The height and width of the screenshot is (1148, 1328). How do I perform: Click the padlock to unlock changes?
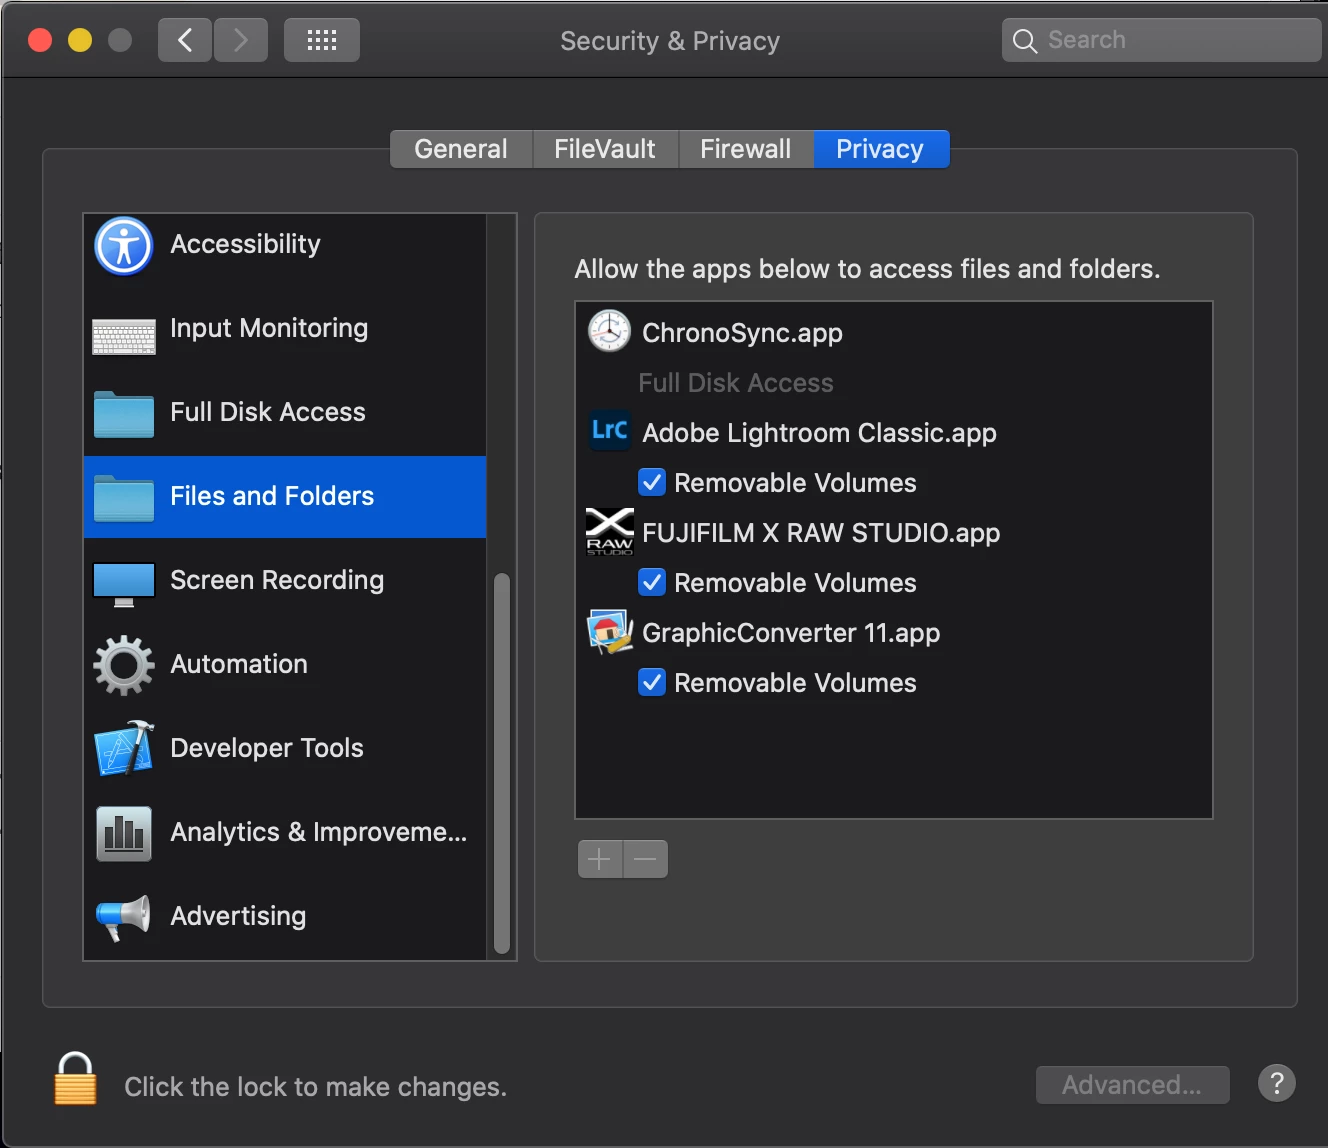75,1078
